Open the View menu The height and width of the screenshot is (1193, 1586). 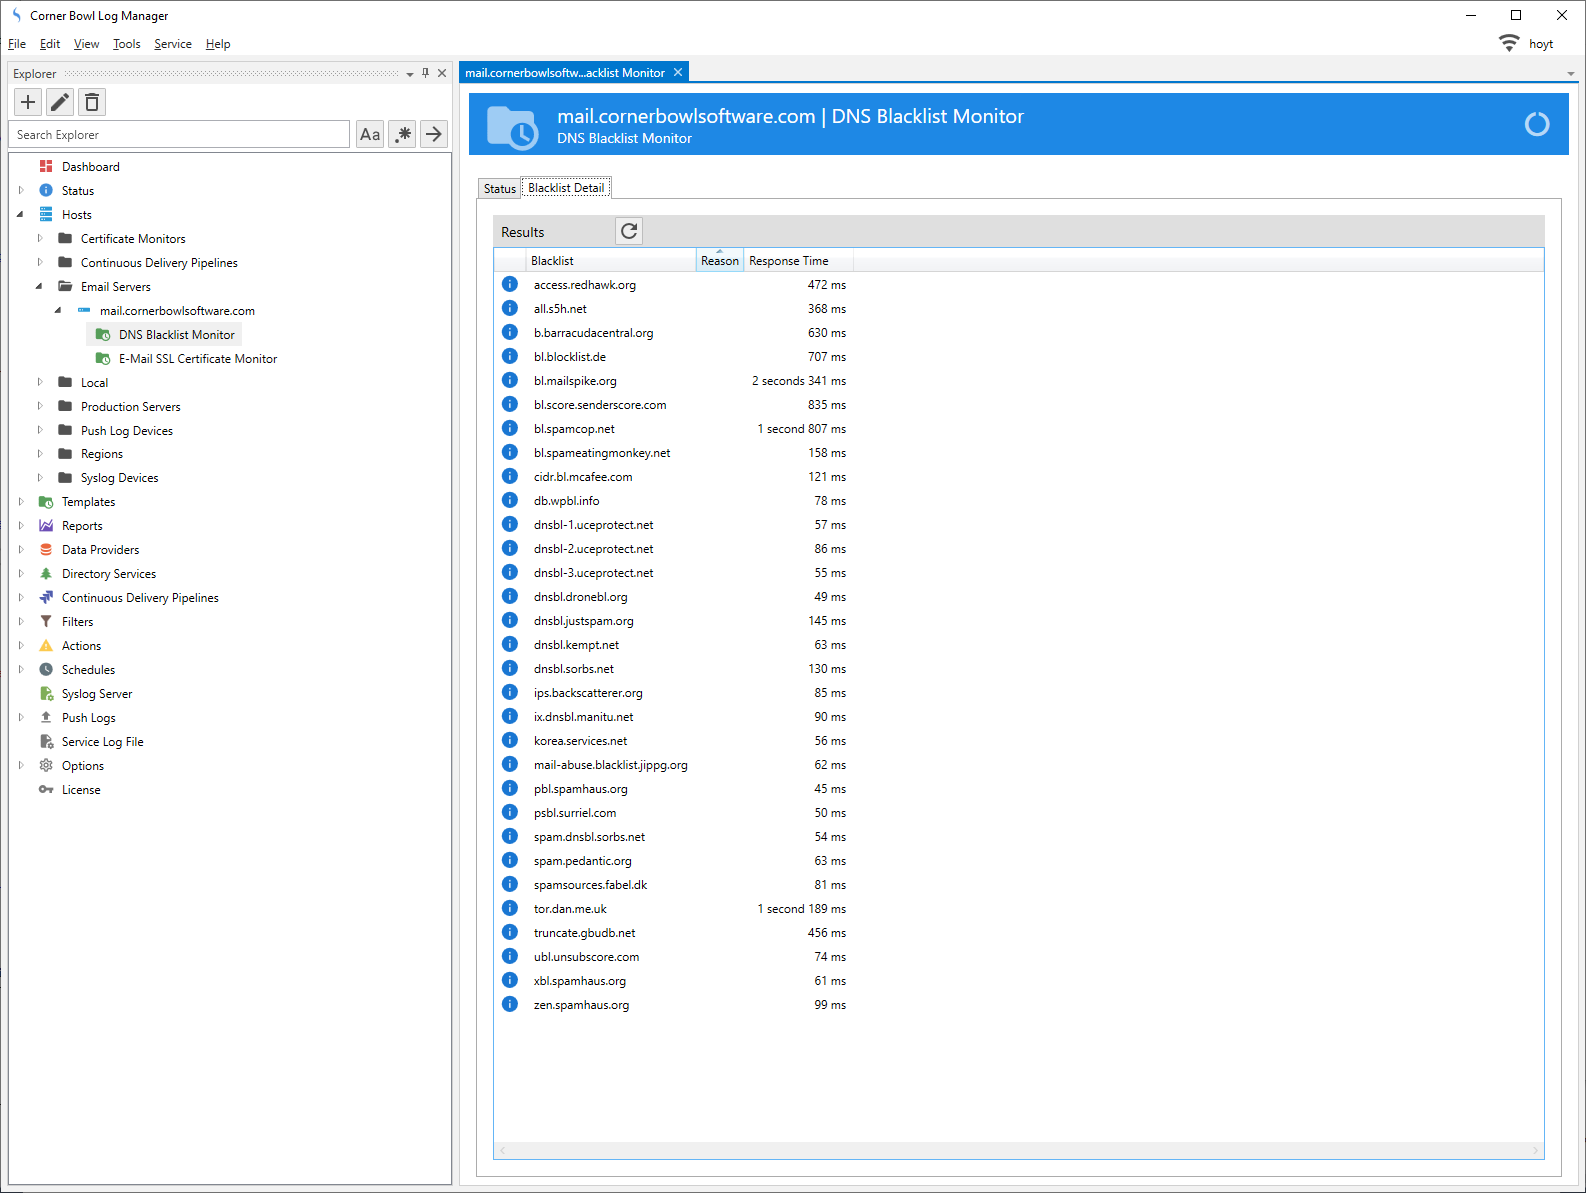(86, 44)
